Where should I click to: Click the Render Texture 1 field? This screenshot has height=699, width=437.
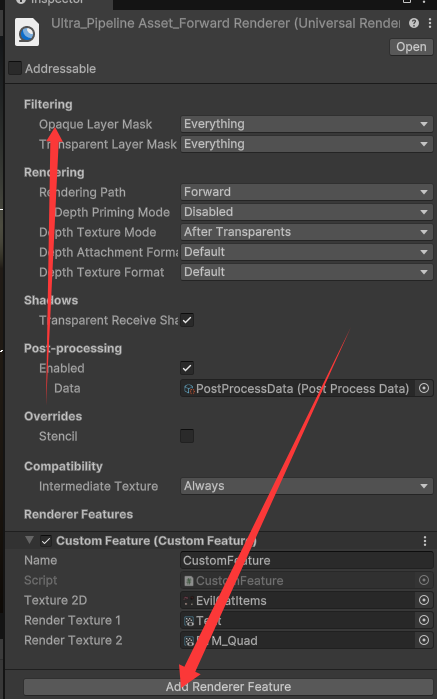297,621
